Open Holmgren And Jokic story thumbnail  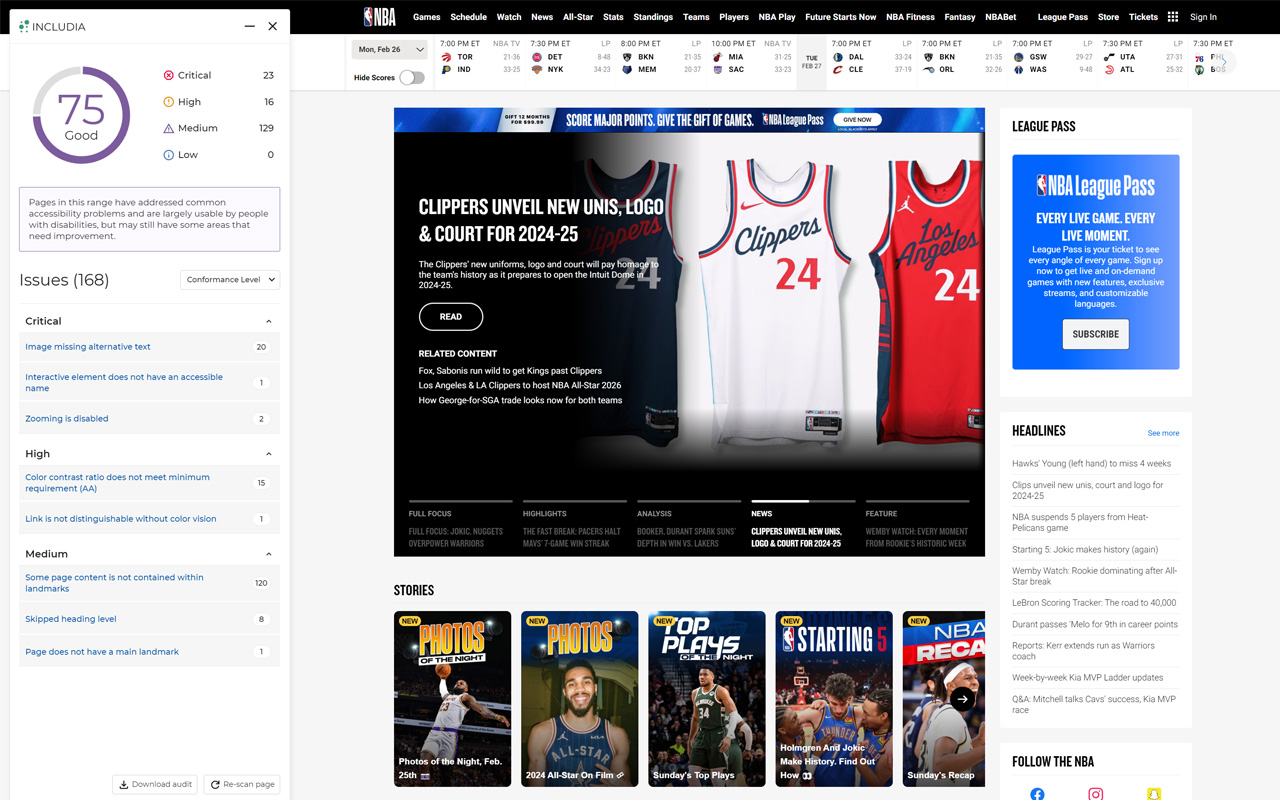(834, 699)
